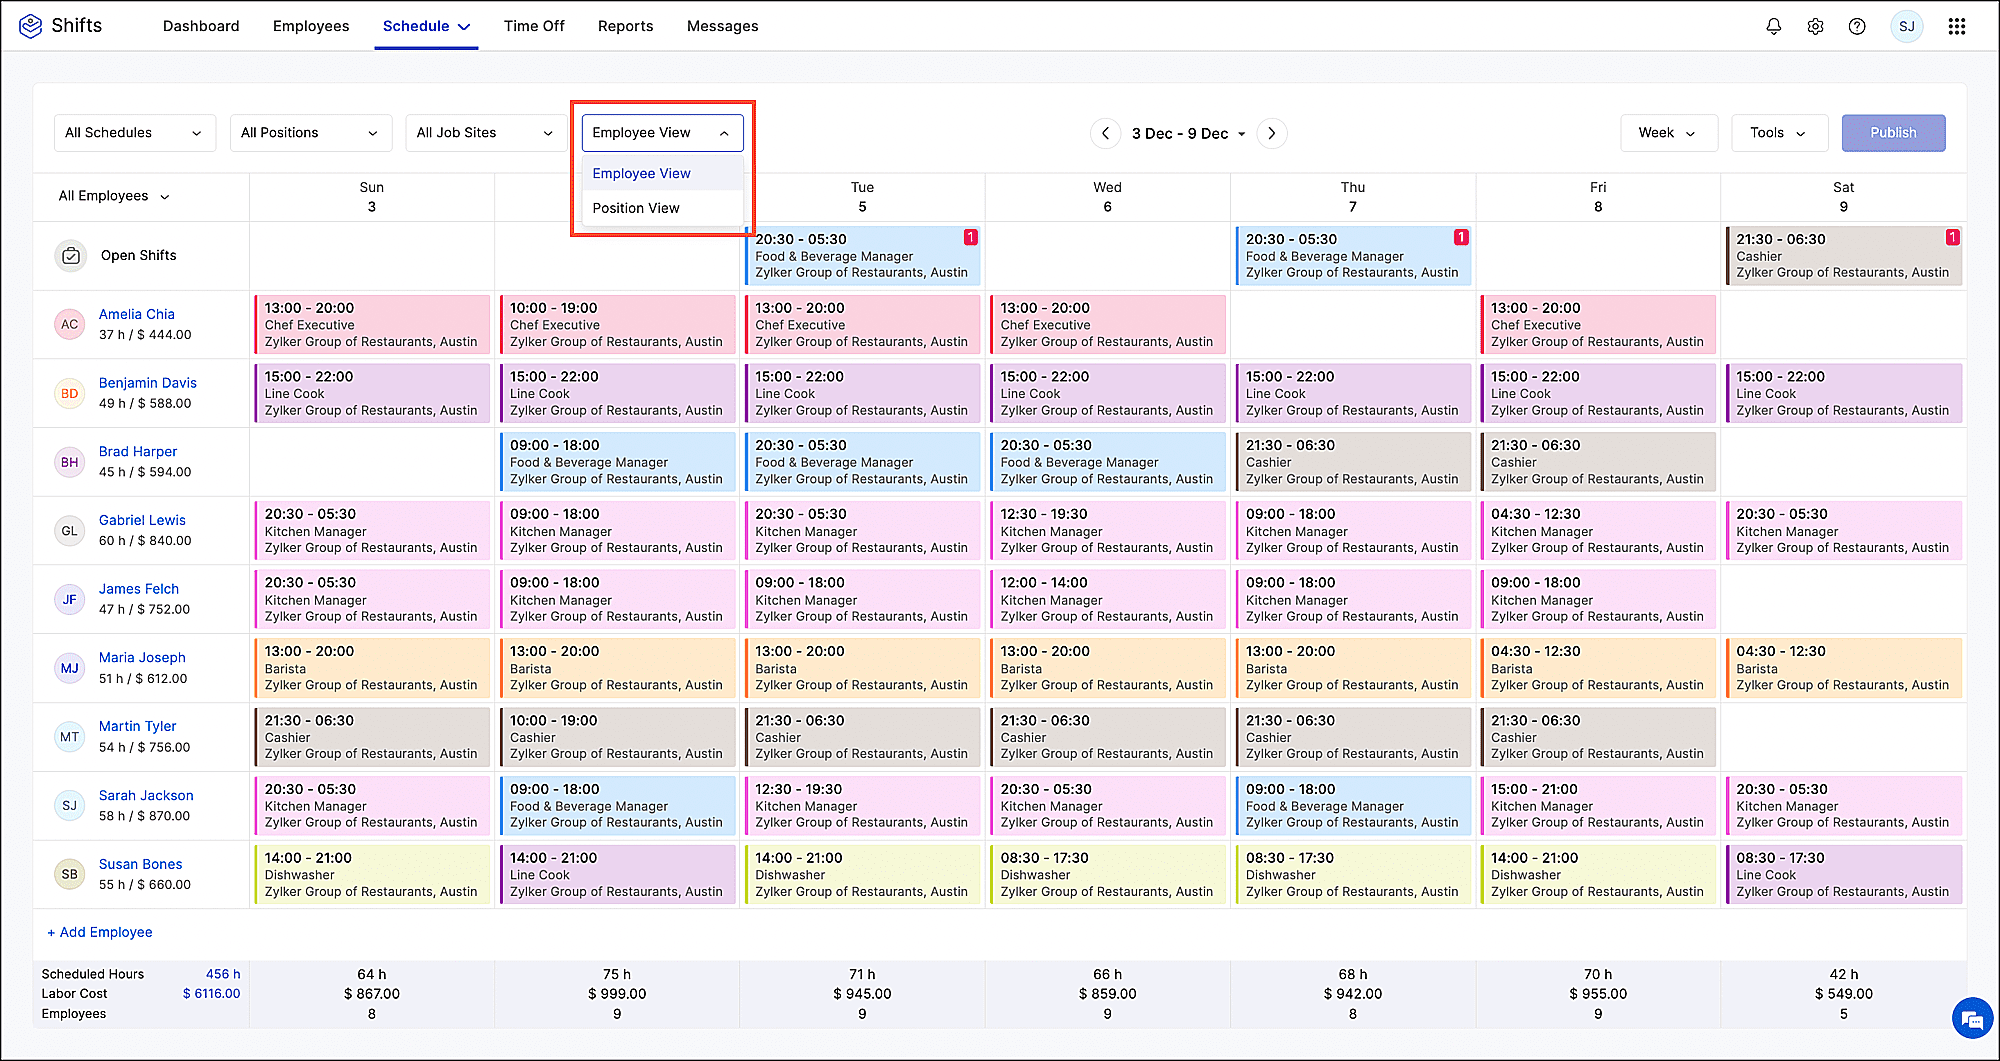Open Susan Bones's profile link

(x=140, y=864)
